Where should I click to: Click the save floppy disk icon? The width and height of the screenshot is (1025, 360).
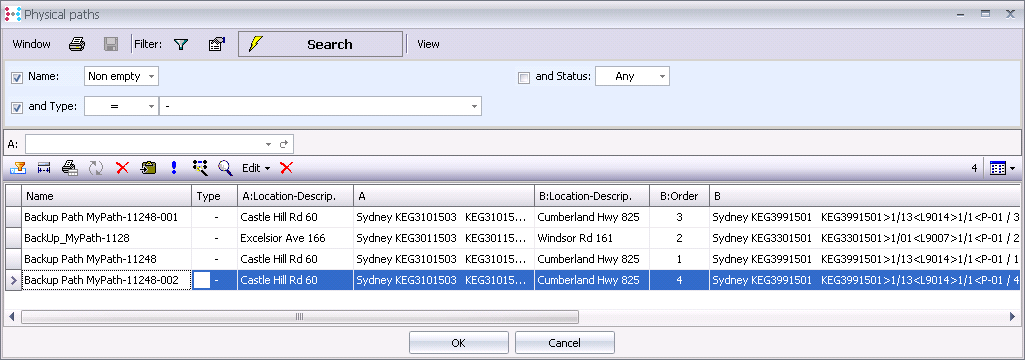tap(111, 44)
